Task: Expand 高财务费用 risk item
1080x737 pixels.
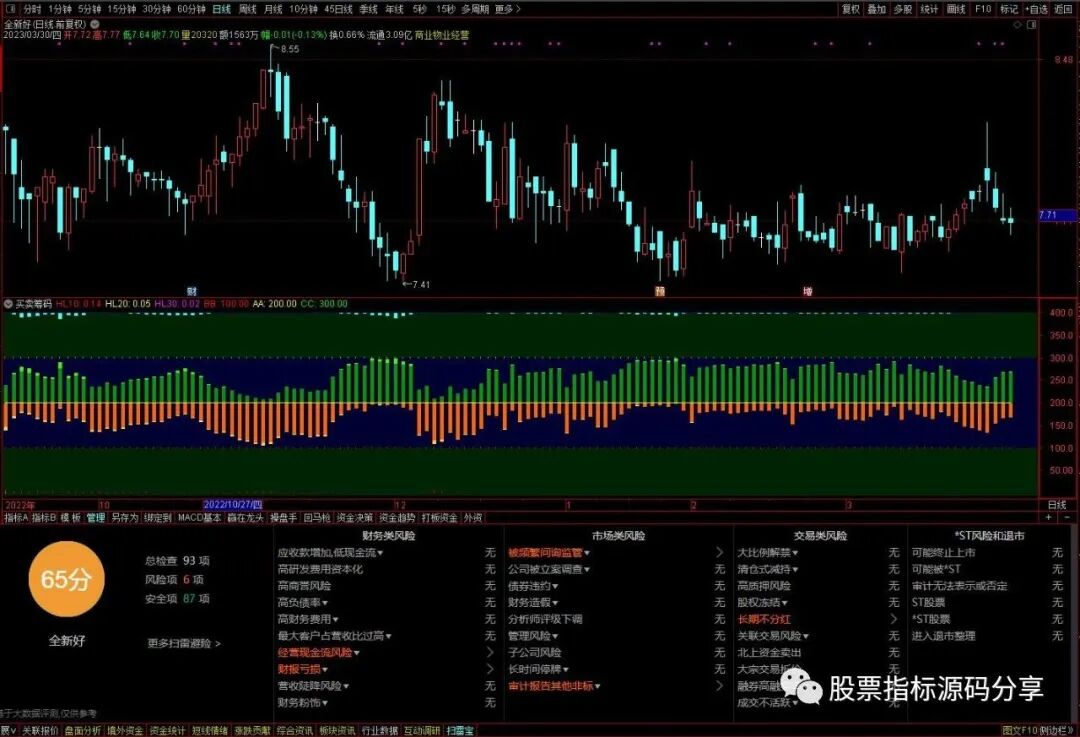Action: click(308, 619)
